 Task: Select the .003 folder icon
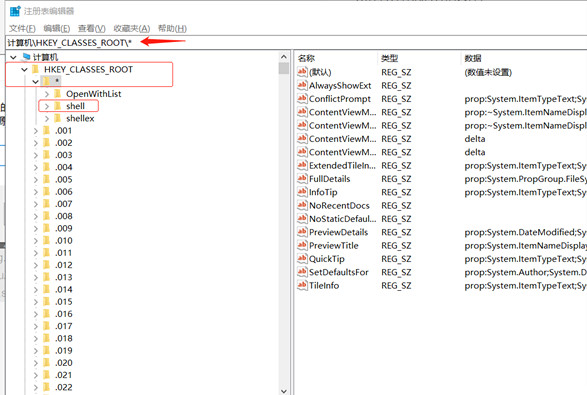click(x=46, y=155)
